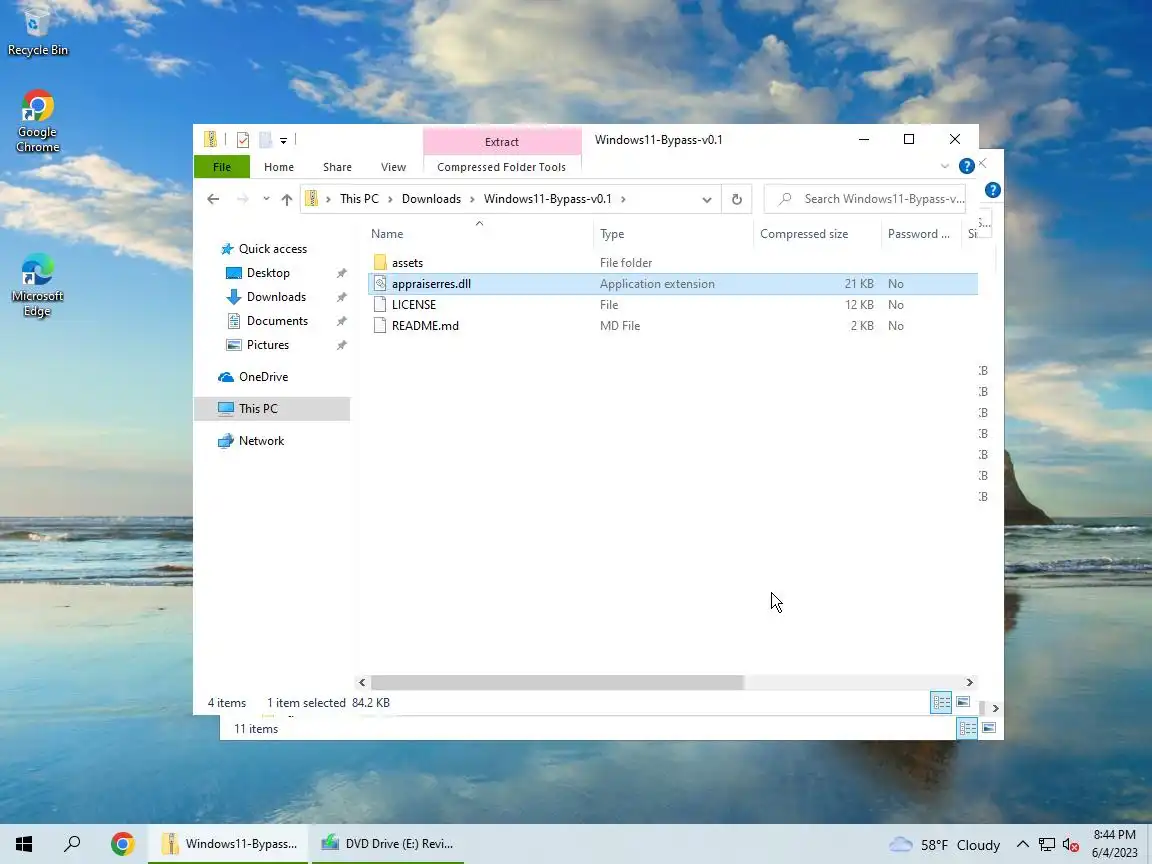The height and width of the screenshot is (864, 1152).
Task: Click the Properties icon in the quick access toolbar
Action: pyautogui.click(x=243, y=140)
